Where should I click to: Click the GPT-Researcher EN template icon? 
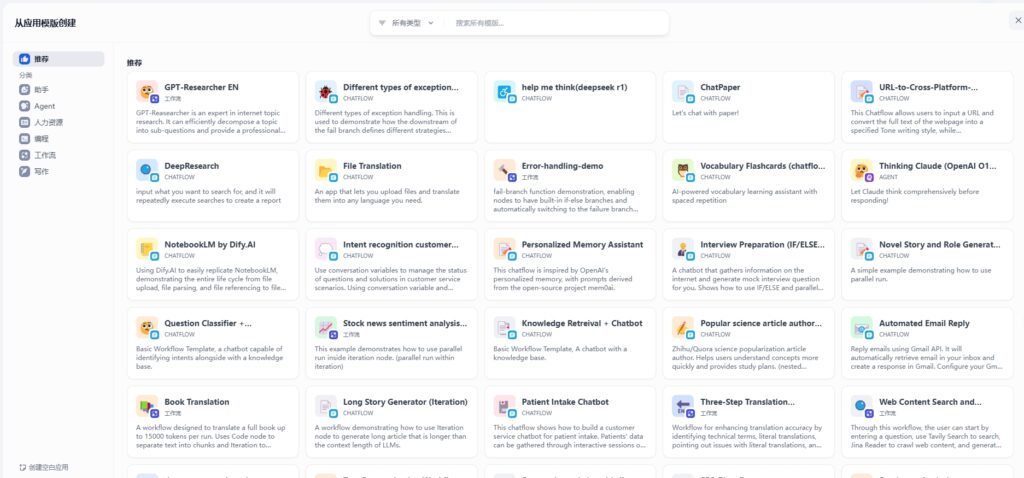tap(147, 92)
